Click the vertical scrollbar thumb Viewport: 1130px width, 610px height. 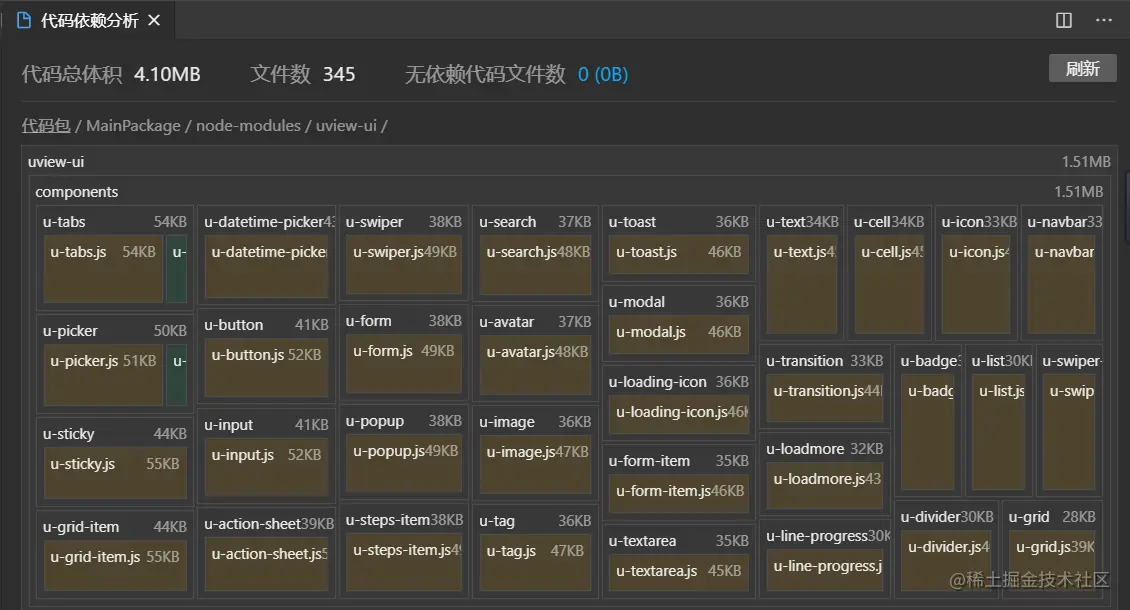[1126, 209]
